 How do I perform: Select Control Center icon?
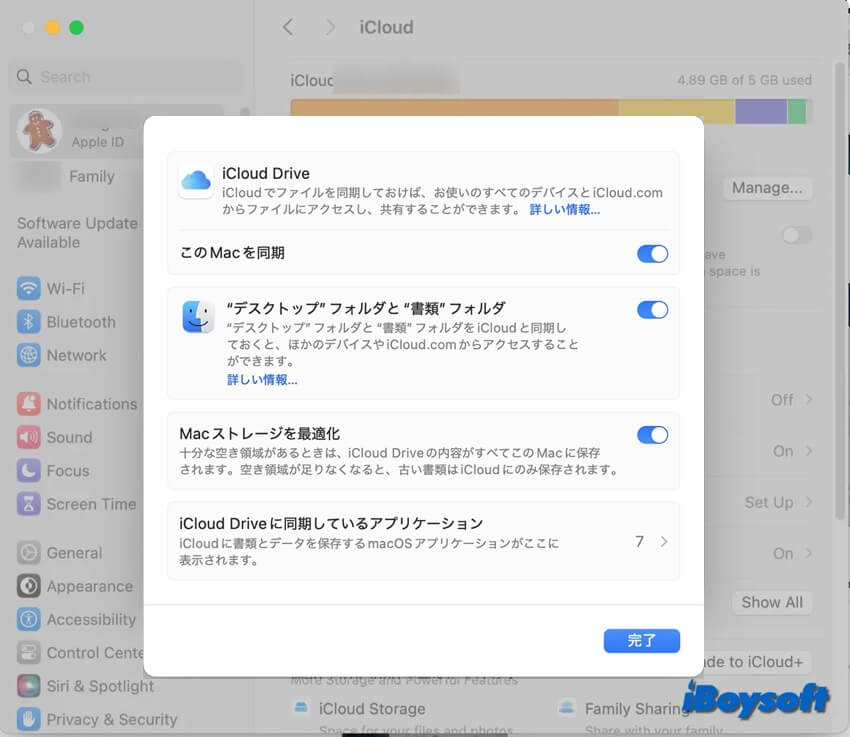[x=28, y=653]
